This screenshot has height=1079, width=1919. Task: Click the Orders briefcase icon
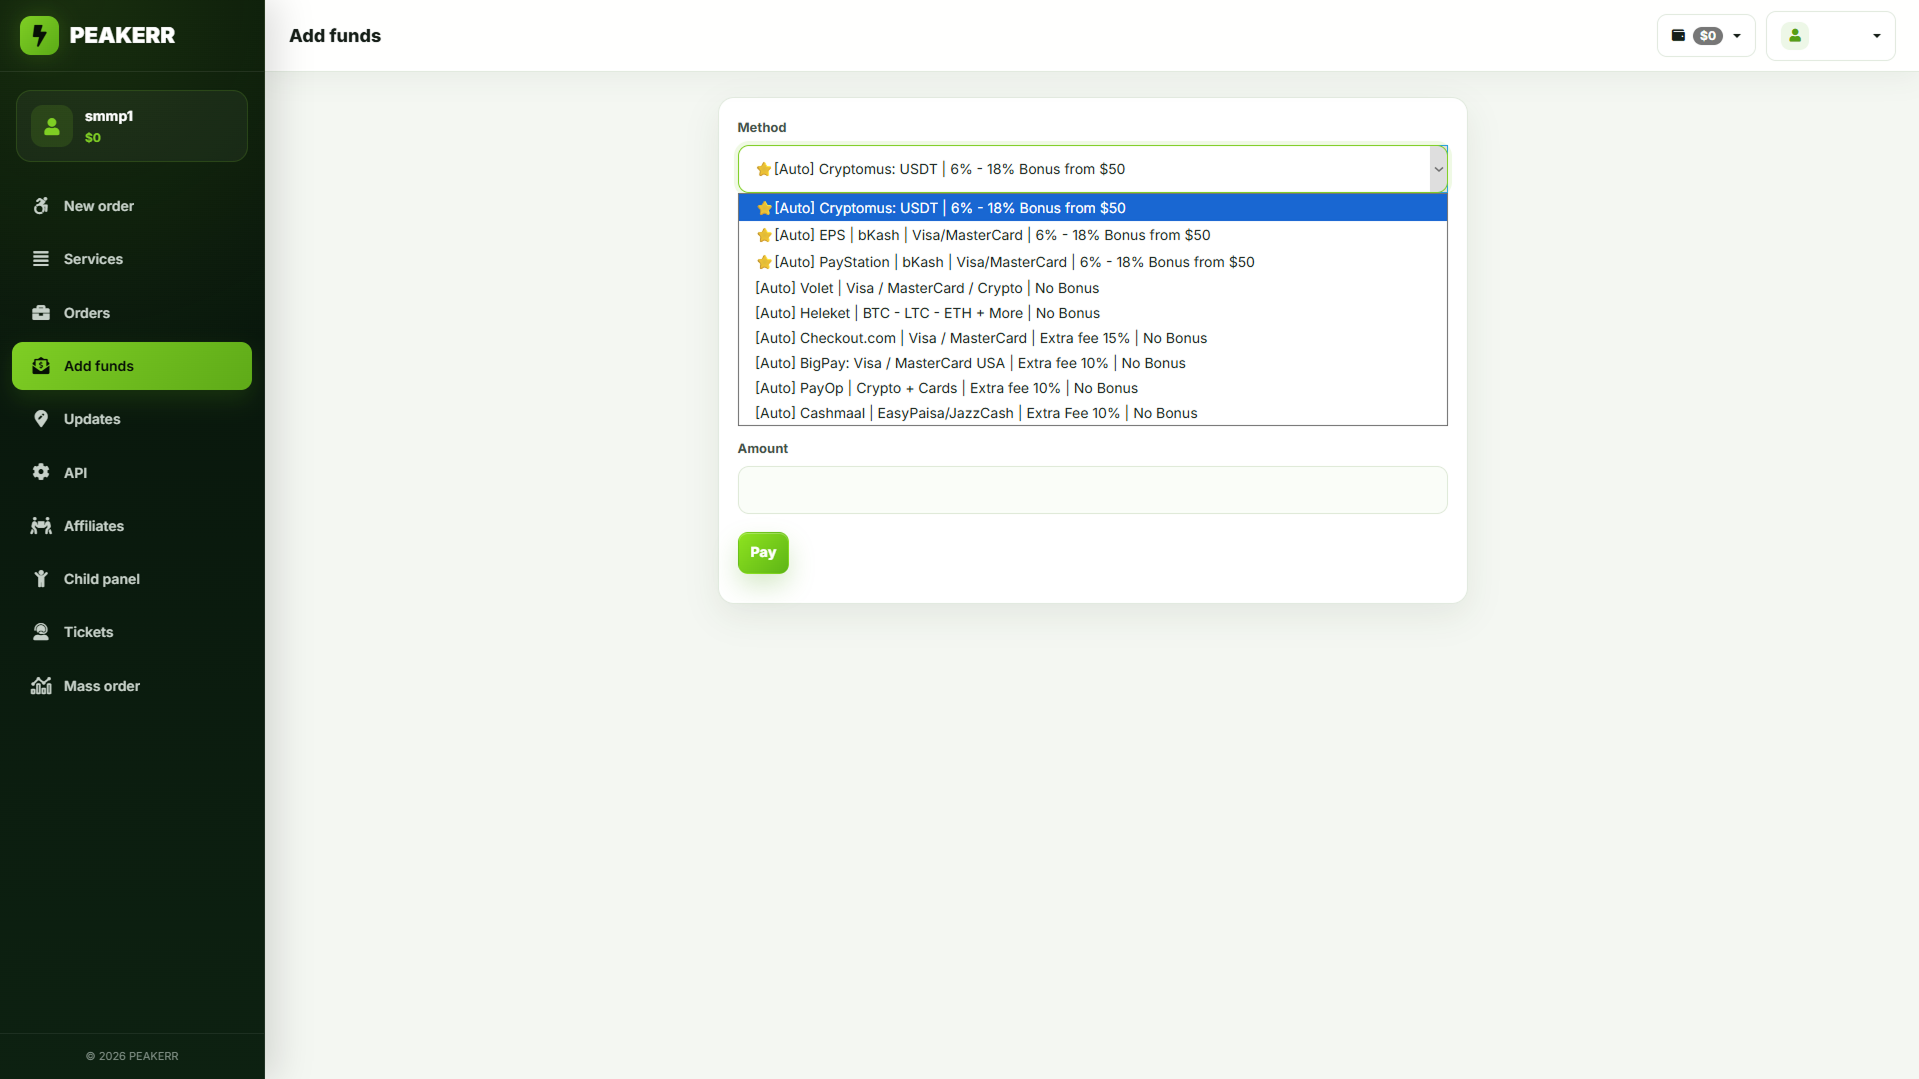[x=41, y=313]
